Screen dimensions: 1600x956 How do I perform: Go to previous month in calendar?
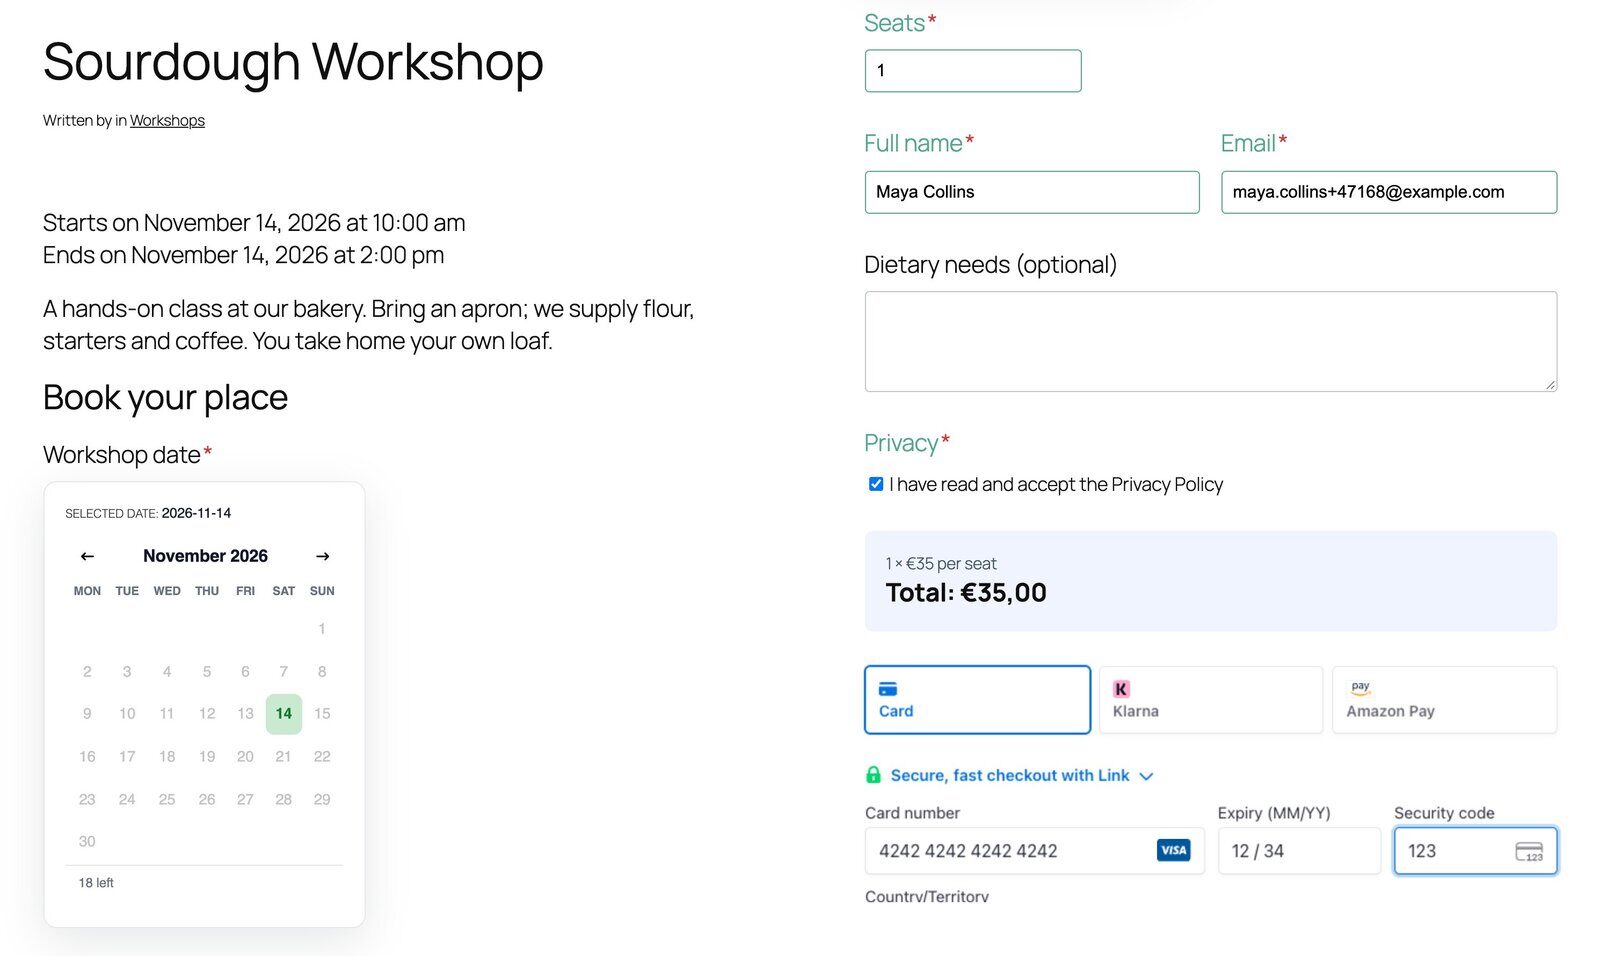[87, 556]
